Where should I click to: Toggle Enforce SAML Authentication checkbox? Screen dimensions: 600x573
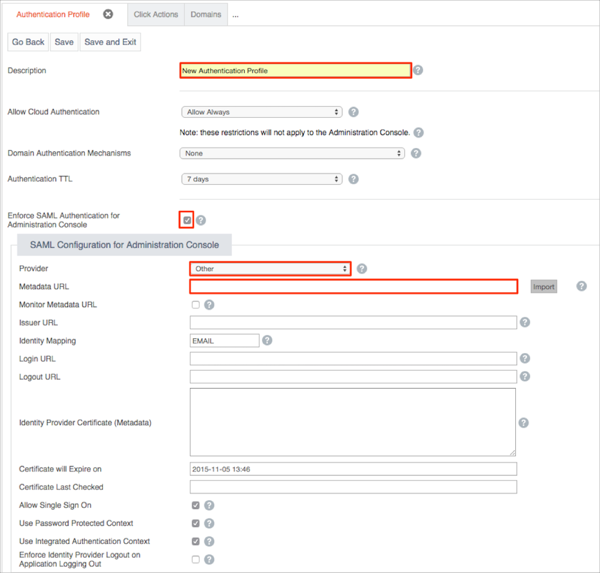pyautogui.click(x=186, y=220)
